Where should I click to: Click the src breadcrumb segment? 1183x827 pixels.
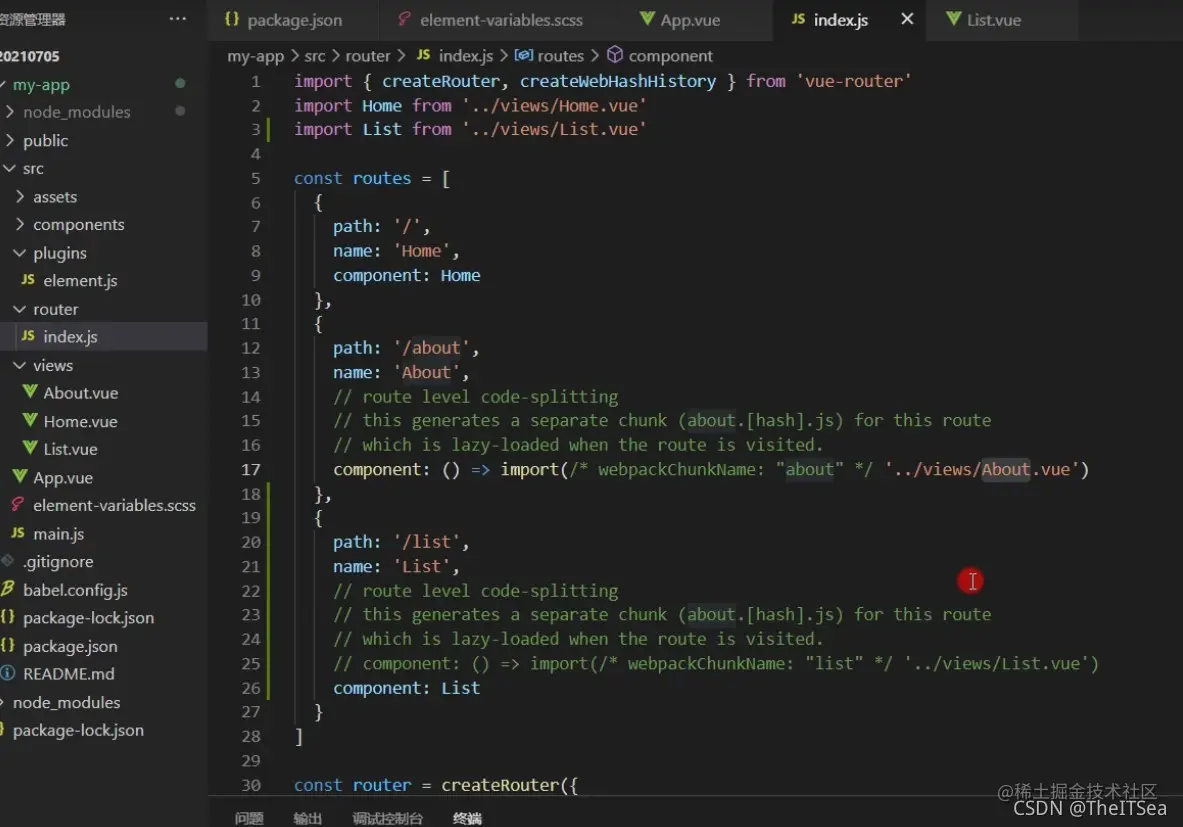pyautogui.click(x=315, y=56)
